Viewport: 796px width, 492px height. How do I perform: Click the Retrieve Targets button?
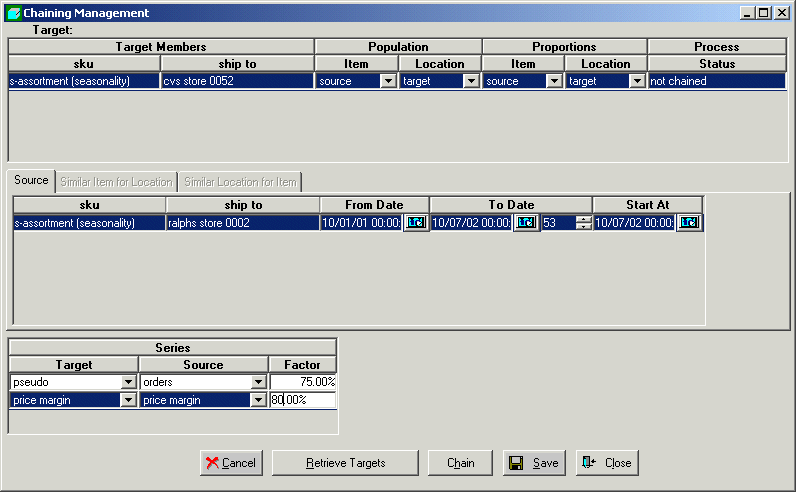(x=345, y=463)
